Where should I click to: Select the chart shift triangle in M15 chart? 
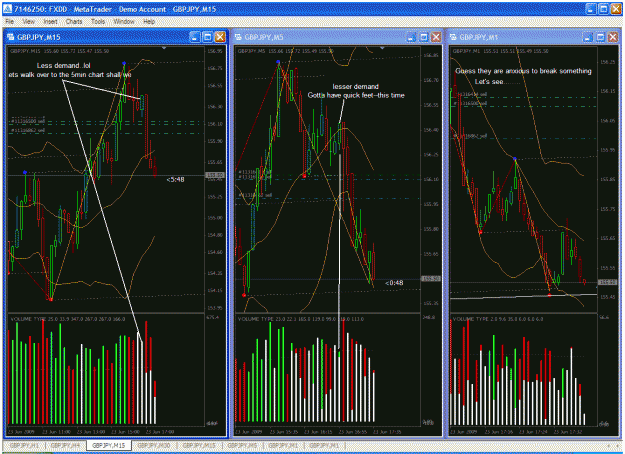(164, 48)
